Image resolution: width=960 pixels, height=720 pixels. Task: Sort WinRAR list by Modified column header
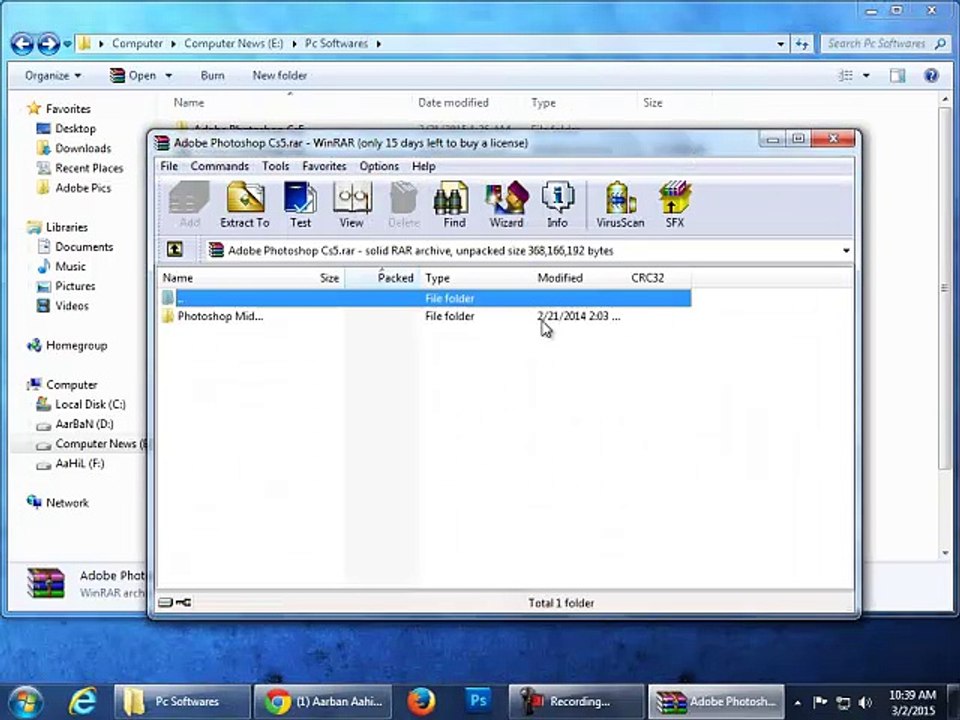coord(560,278)
